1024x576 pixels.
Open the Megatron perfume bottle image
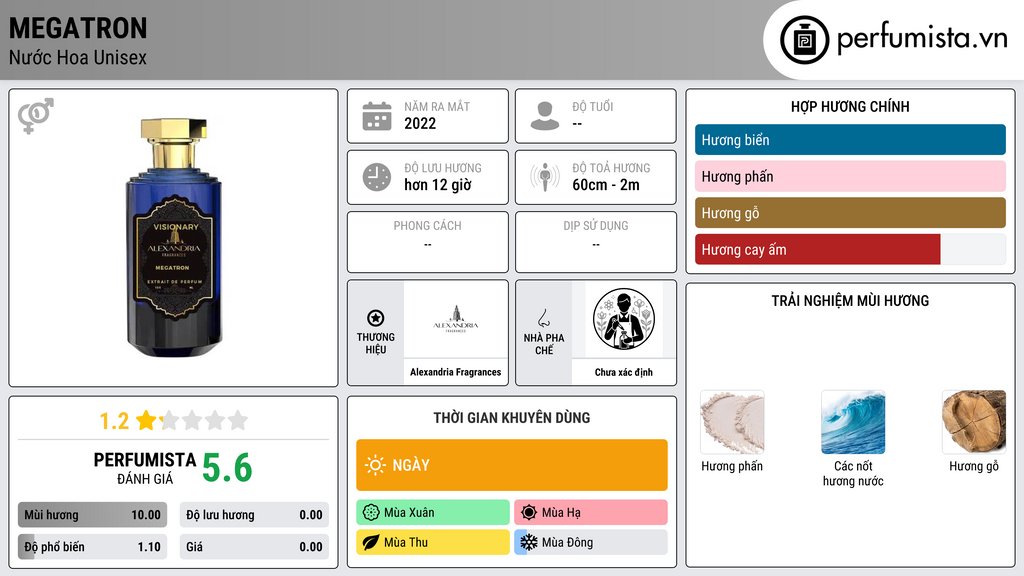(x=174, y=238)
